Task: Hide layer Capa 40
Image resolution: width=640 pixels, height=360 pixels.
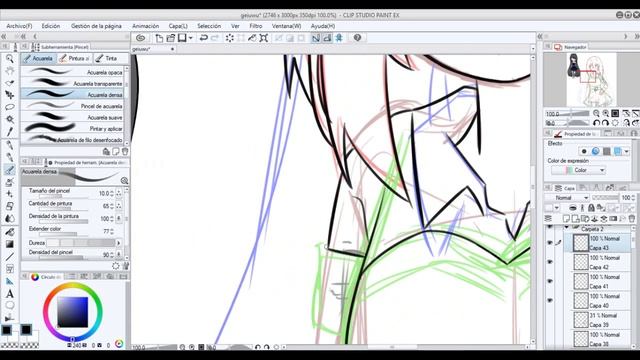Action: pyautogui.click(x=550, y=300)
